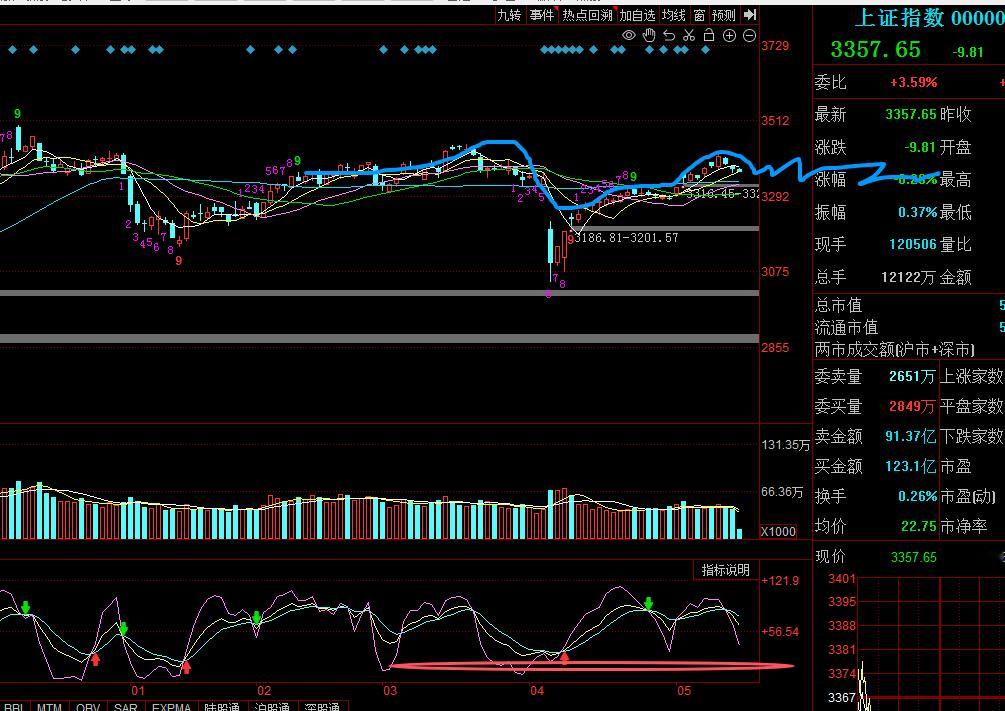This screenshot has height=711, width=1005.
Task: Click the 换手 value 0.26%
Action: [917, 496]
